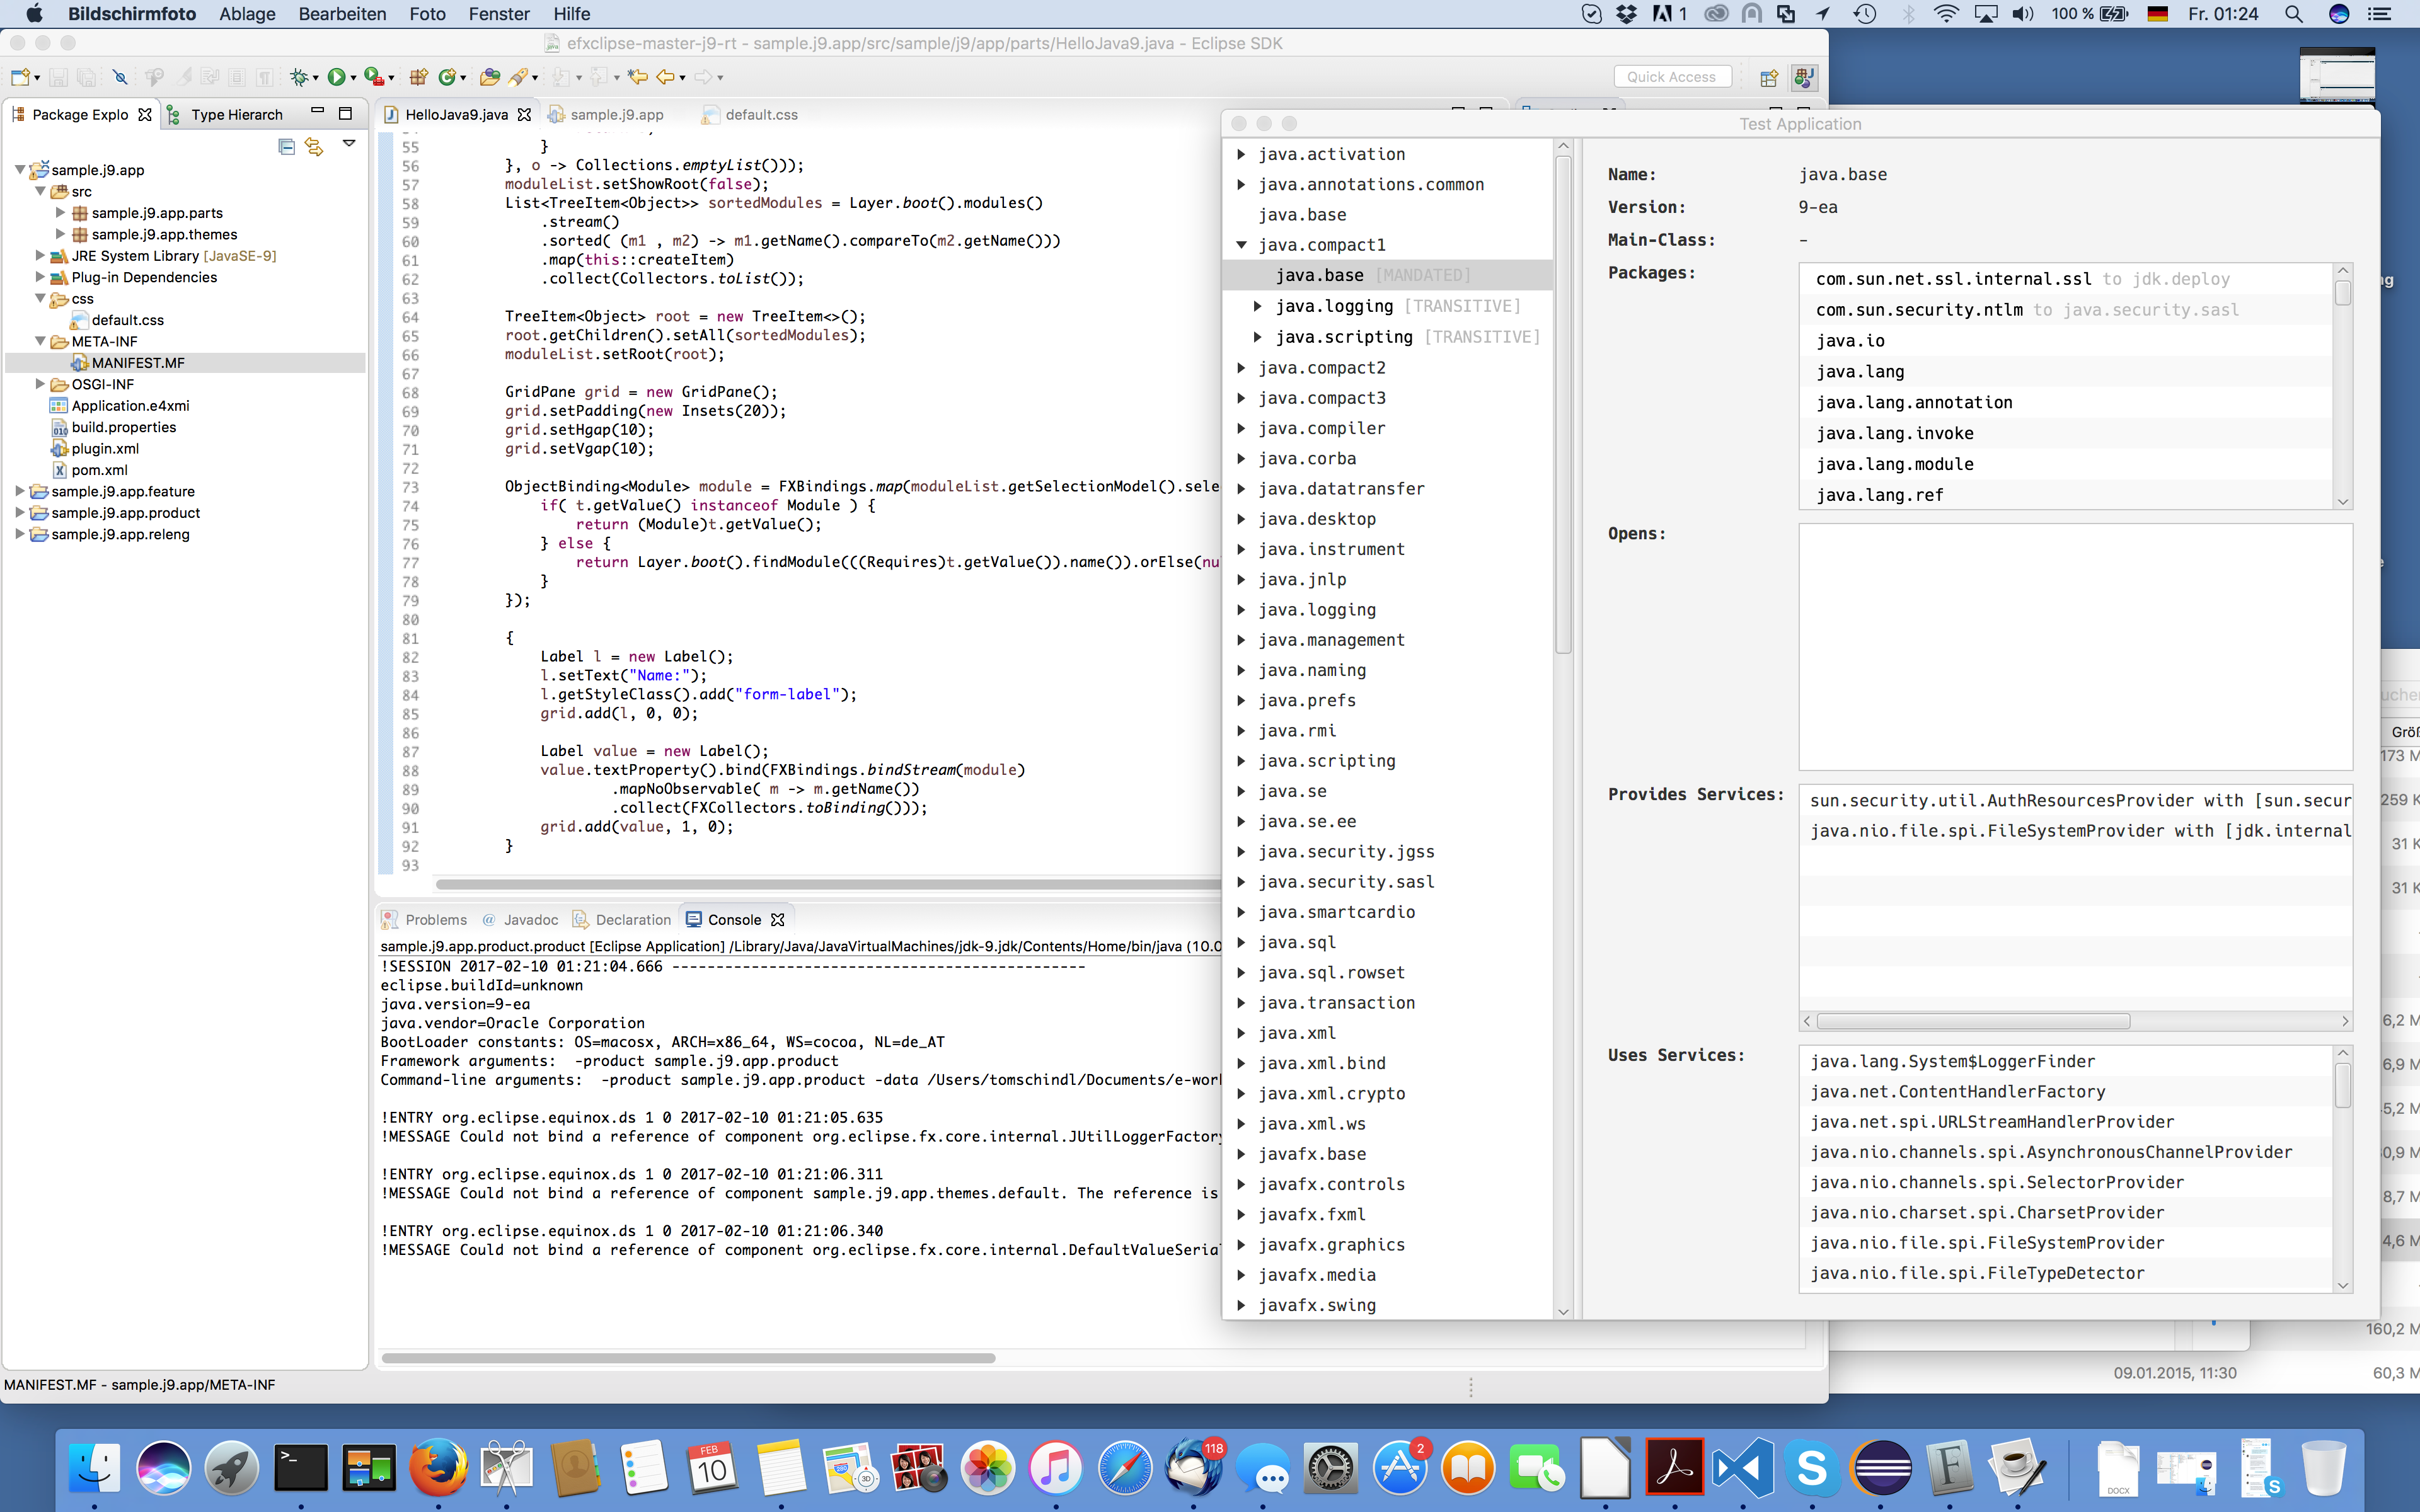This screenshot has height=1512, width=2420.
Task: Click Collapse All in Package Explorer
Action: tap(287, 146)
